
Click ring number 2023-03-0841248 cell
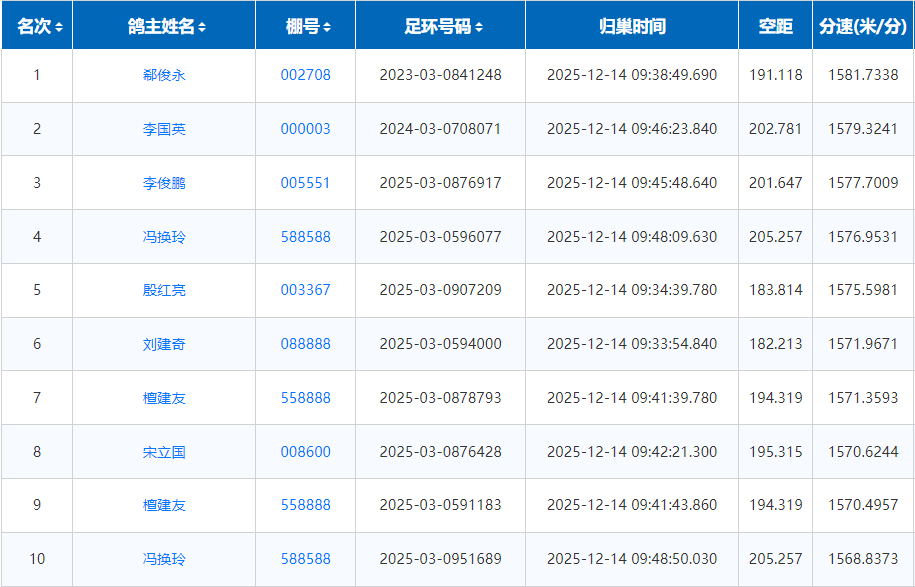tap(440, 75)
